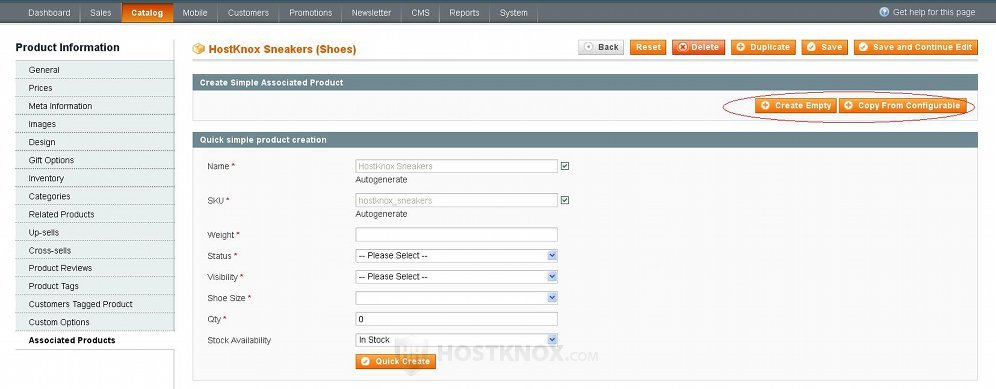Click Save and Continue Edit

915,47
